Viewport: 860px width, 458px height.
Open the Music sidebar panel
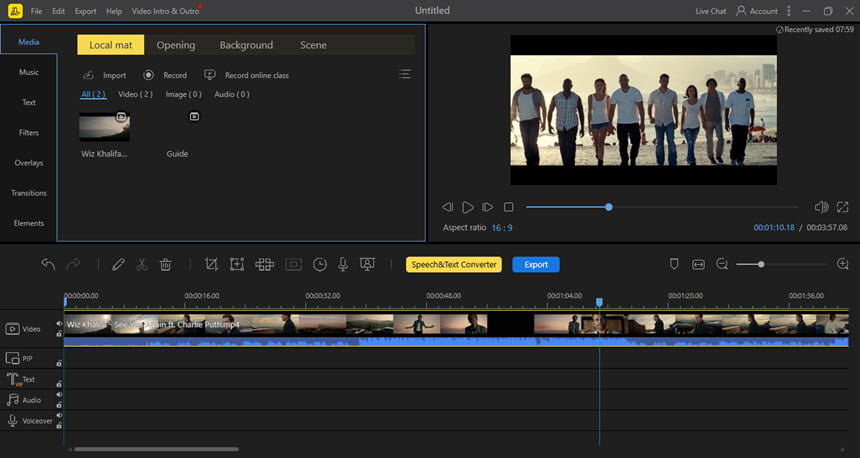(29, 72)
